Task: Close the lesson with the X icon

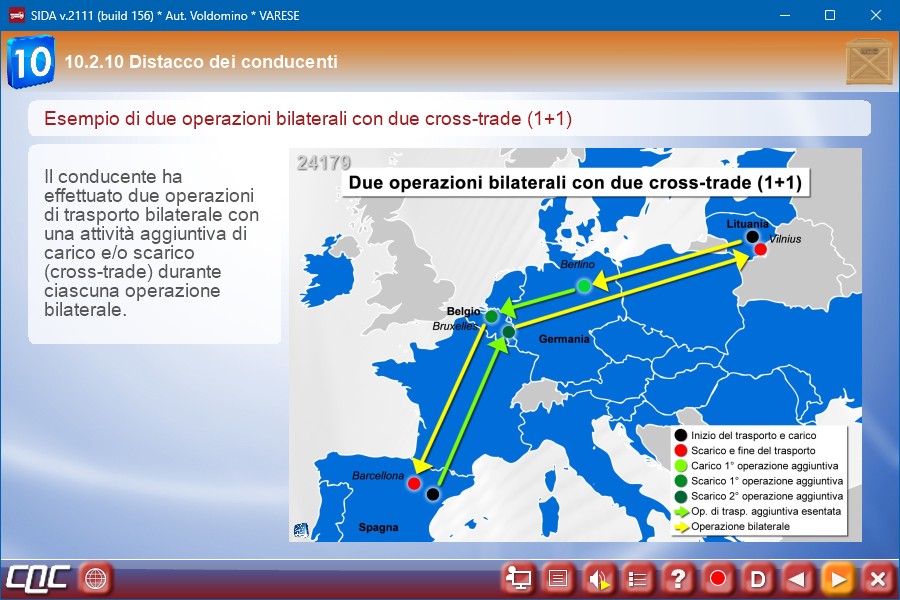Action: [x=877, y=578]
